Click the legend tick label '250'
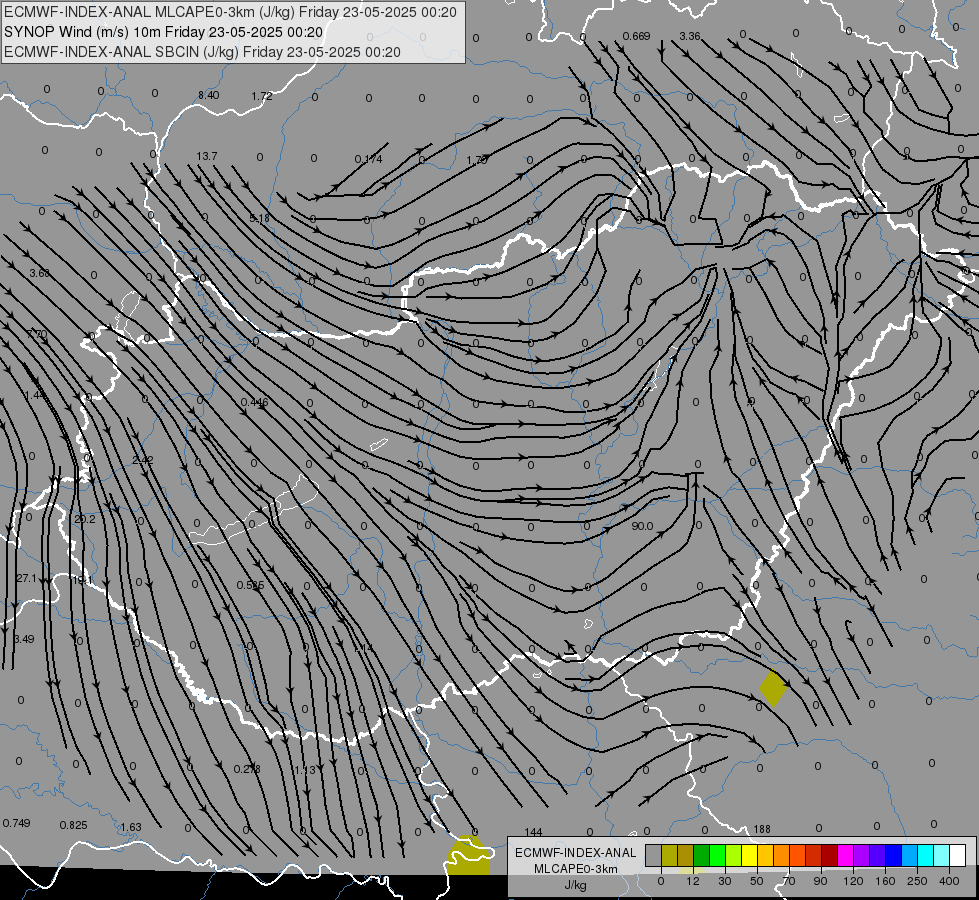 tap(917, 881)
